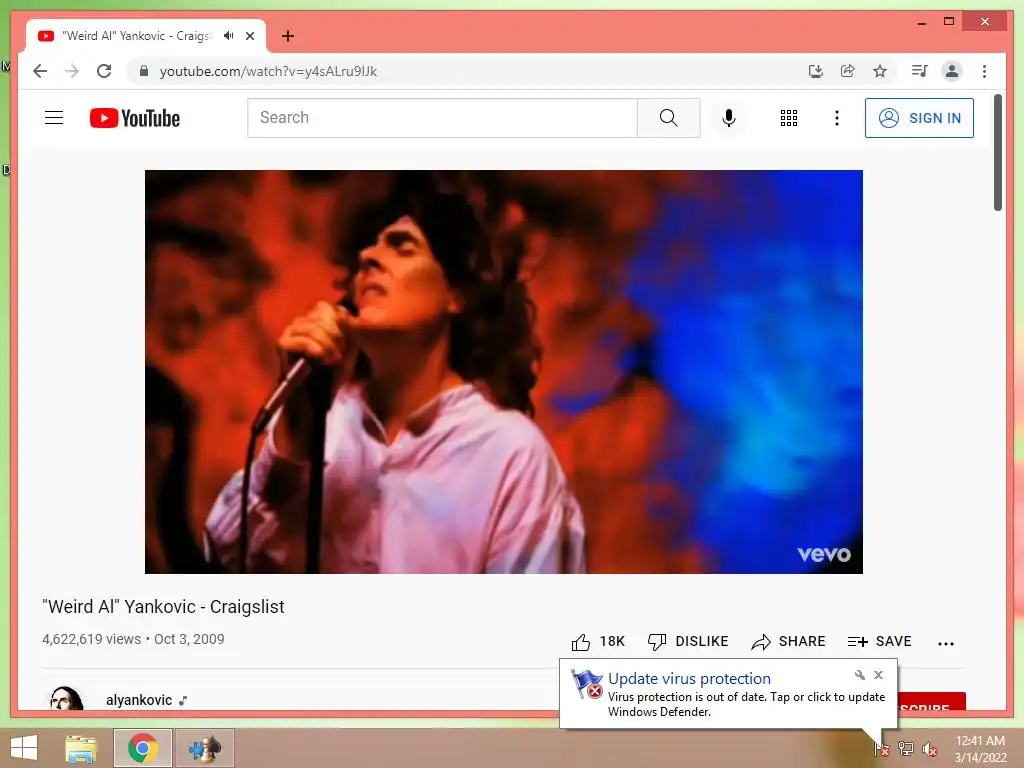The width and height of the screenshot is (1024, 768).
Task: Reload the YouTube page
Action: [104, 71]
